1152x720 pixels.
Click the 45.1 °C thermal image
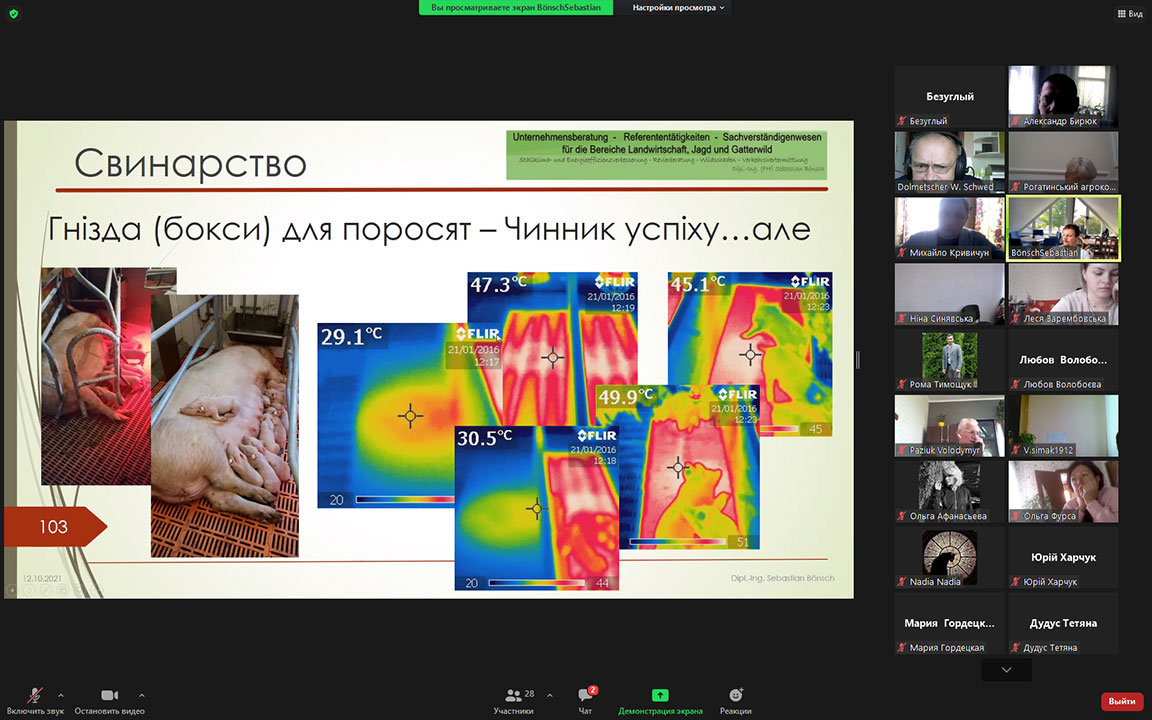coord(750,354)
